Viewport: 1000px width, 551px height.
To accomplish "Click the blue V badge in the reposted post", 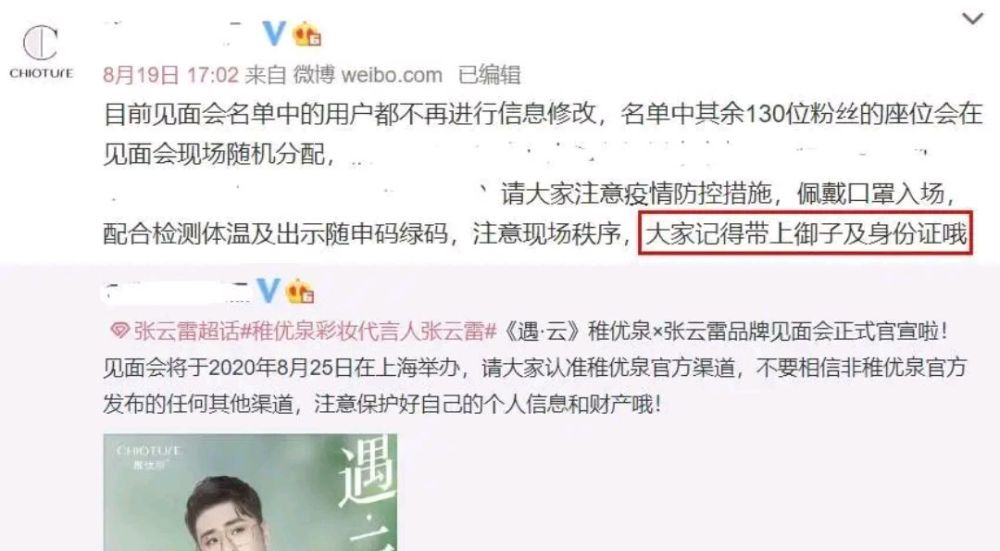I will pos(268,291).
